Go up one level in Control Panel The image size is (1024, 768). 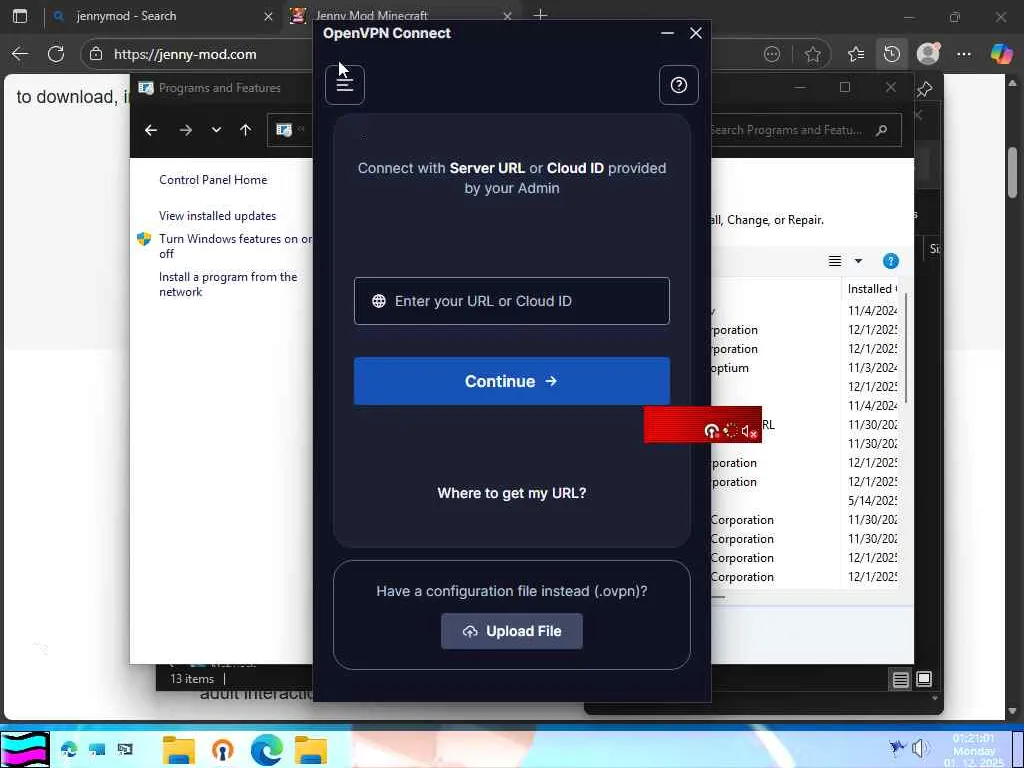(x=246, y=130)
